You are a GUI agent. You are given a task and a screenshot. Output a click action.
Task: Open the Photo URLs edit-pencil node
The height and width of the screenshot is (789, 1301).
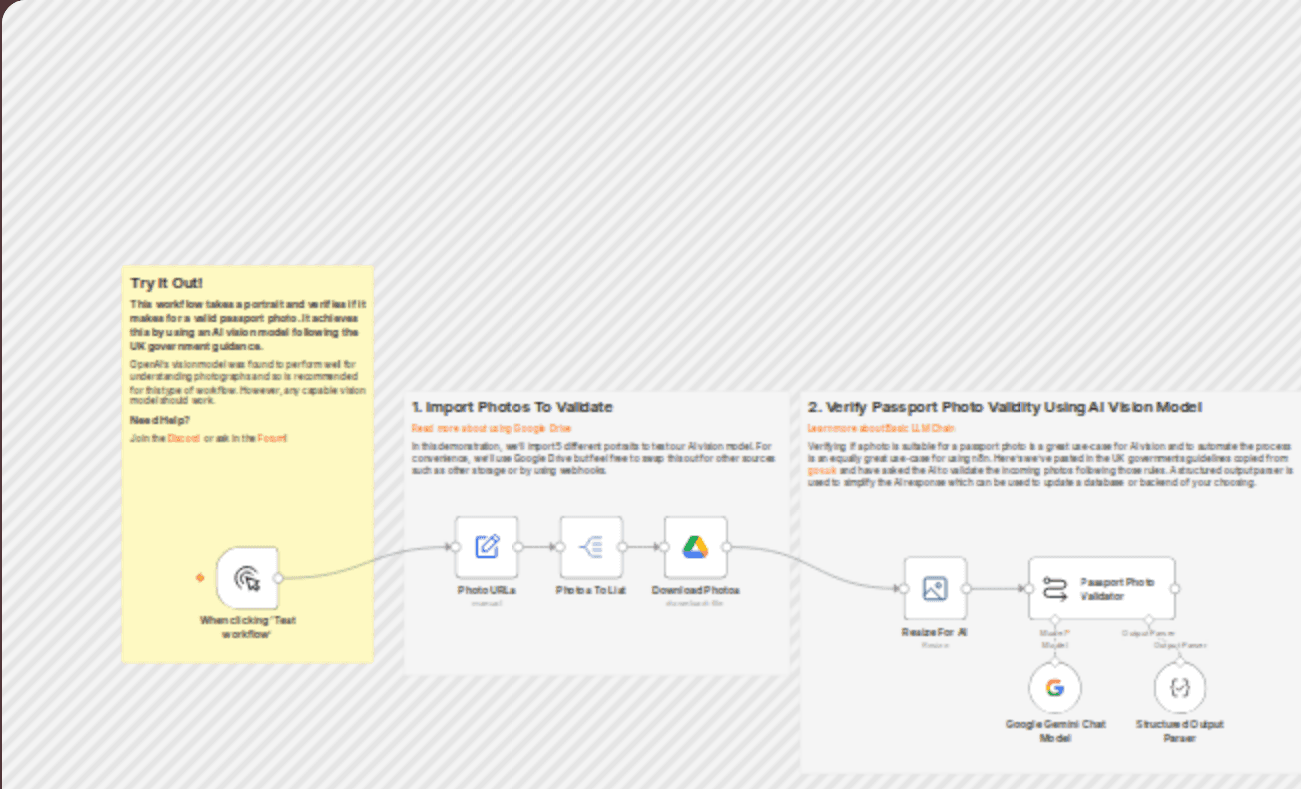pos(487,547)
